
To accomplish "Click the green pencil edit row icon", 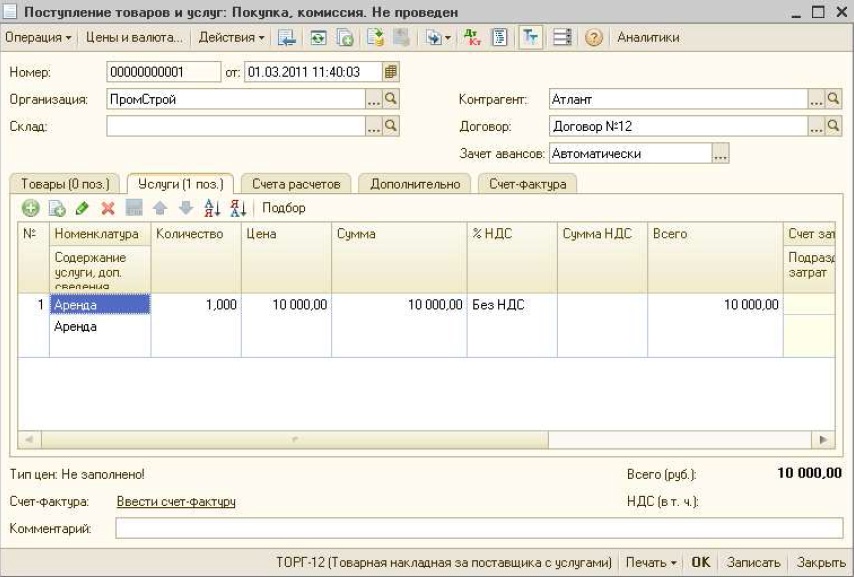I will 82,208.
